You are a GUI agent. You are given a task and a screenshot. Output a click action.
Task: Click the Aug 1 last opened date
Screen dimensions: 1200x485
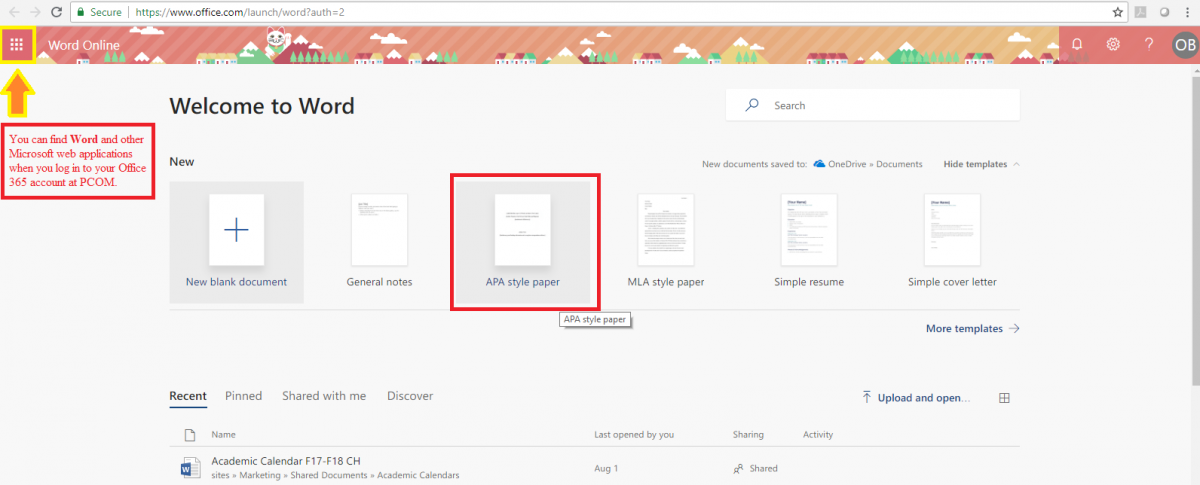pos(606,468)
